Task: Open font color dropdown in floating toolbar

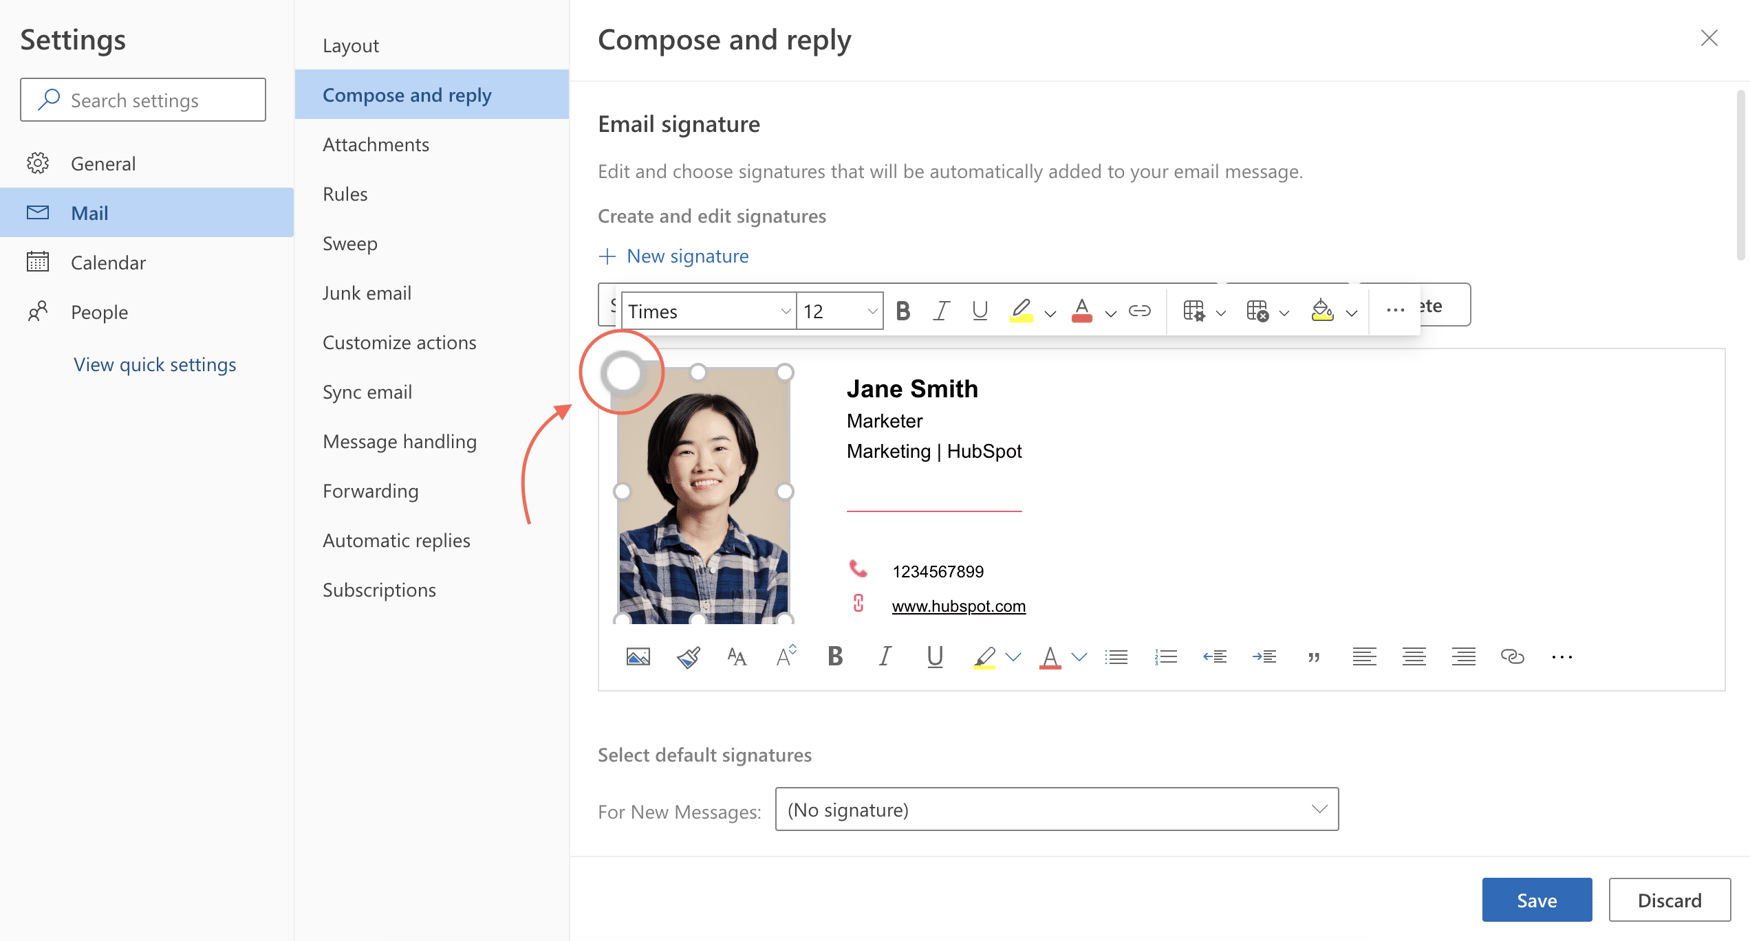Action: pos(1110,313)
